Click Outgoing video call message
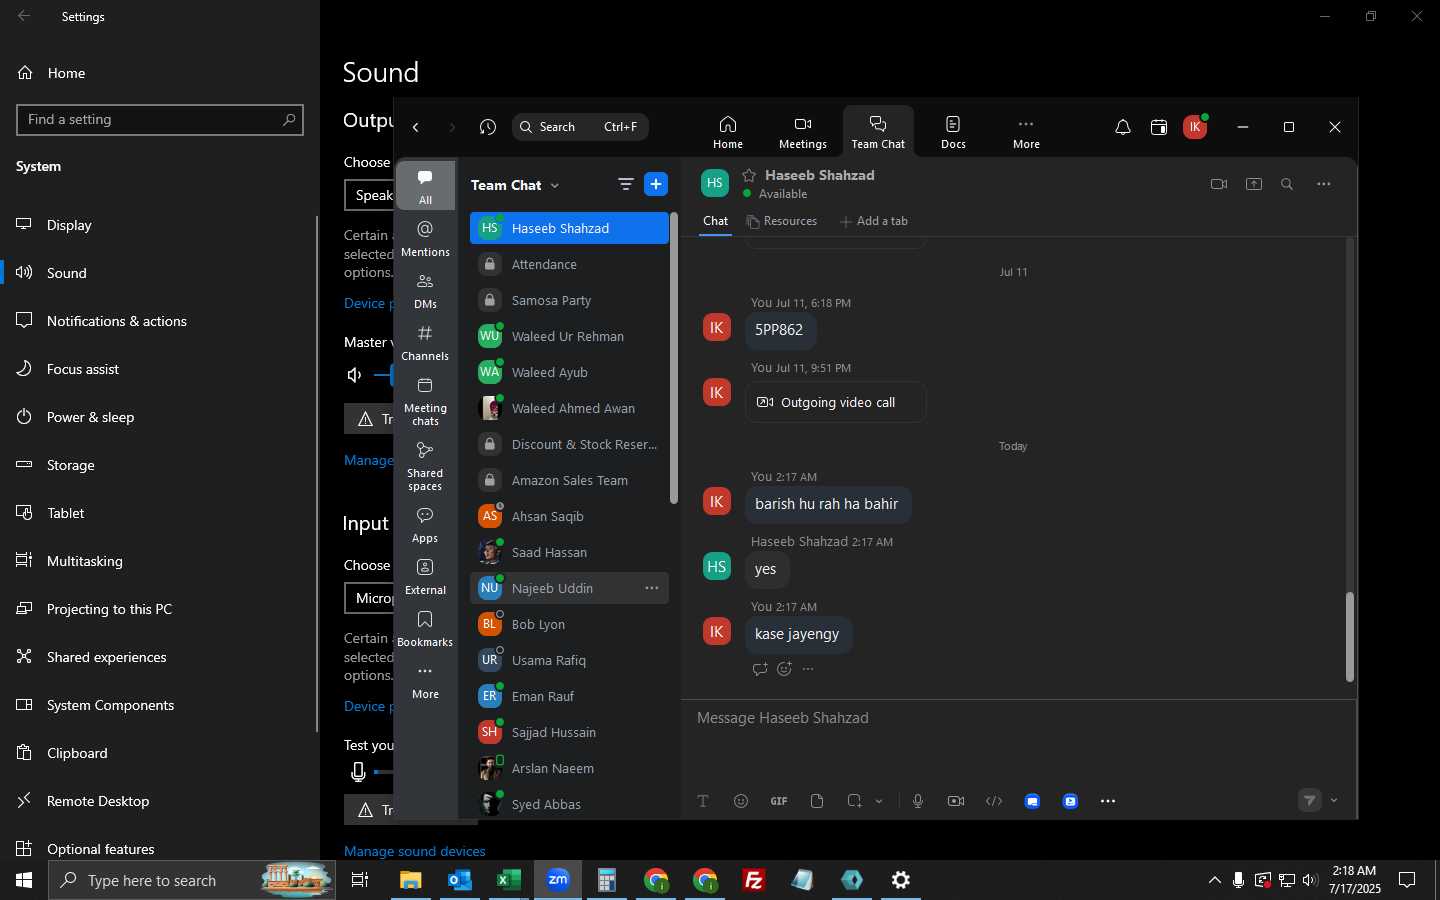1440x900 pixels. point(835,402)
